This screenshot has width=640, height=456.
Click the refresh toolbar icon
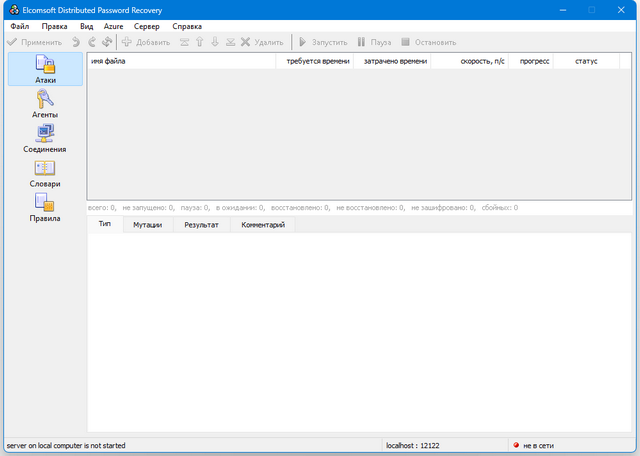click(107, 42)
